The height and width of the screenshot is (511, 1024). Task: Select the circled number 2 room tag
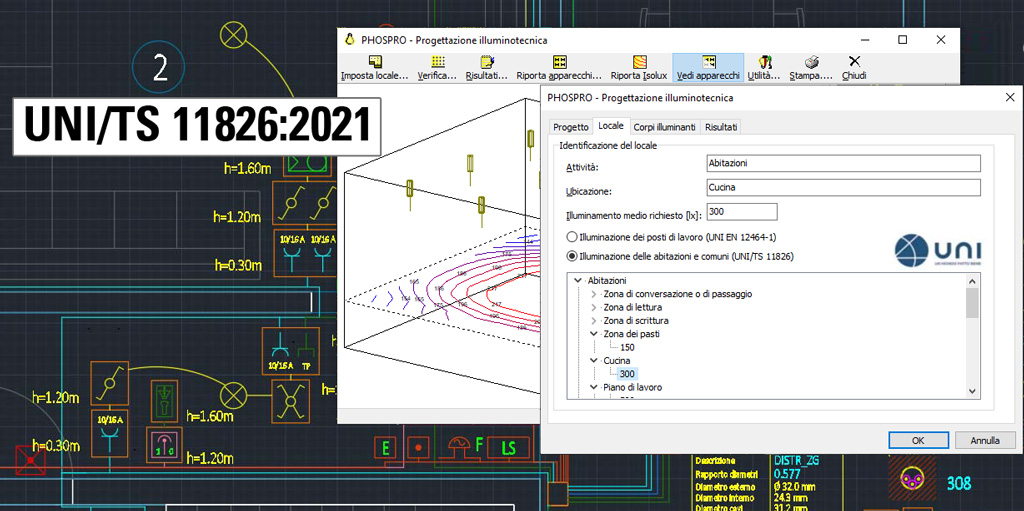click(x=159, y=67)
